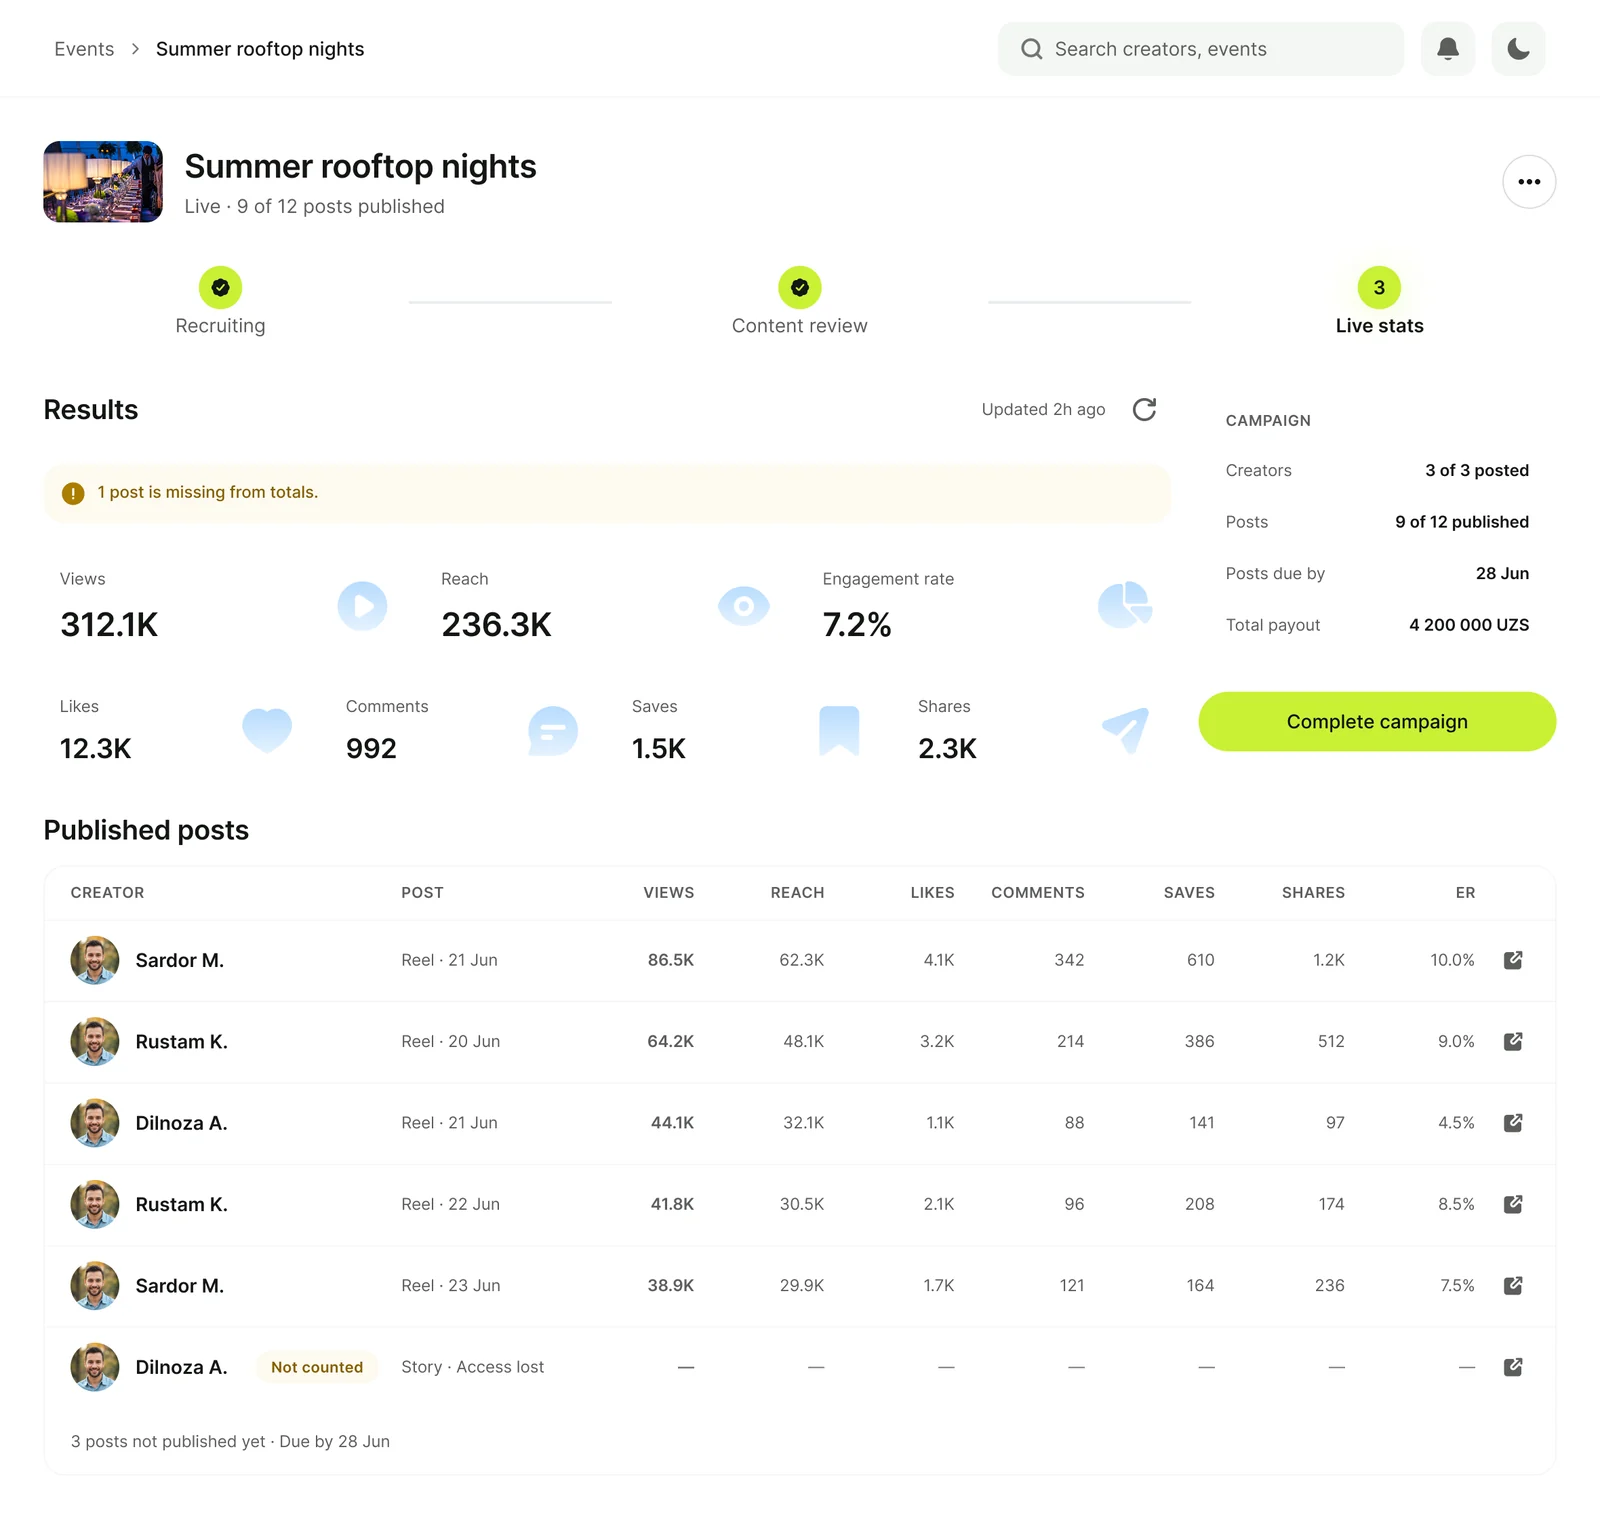Click the Engagement rate pie chart icon
1600x1519 pixels.
click(1125, 605)
